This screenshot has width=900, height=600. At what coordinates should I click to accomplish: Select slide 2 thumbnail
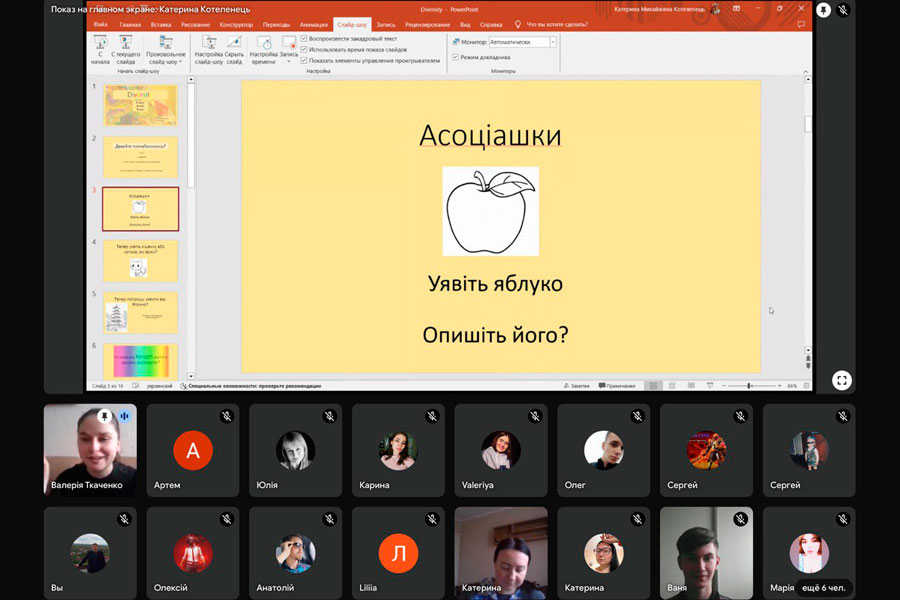[141, 157]
